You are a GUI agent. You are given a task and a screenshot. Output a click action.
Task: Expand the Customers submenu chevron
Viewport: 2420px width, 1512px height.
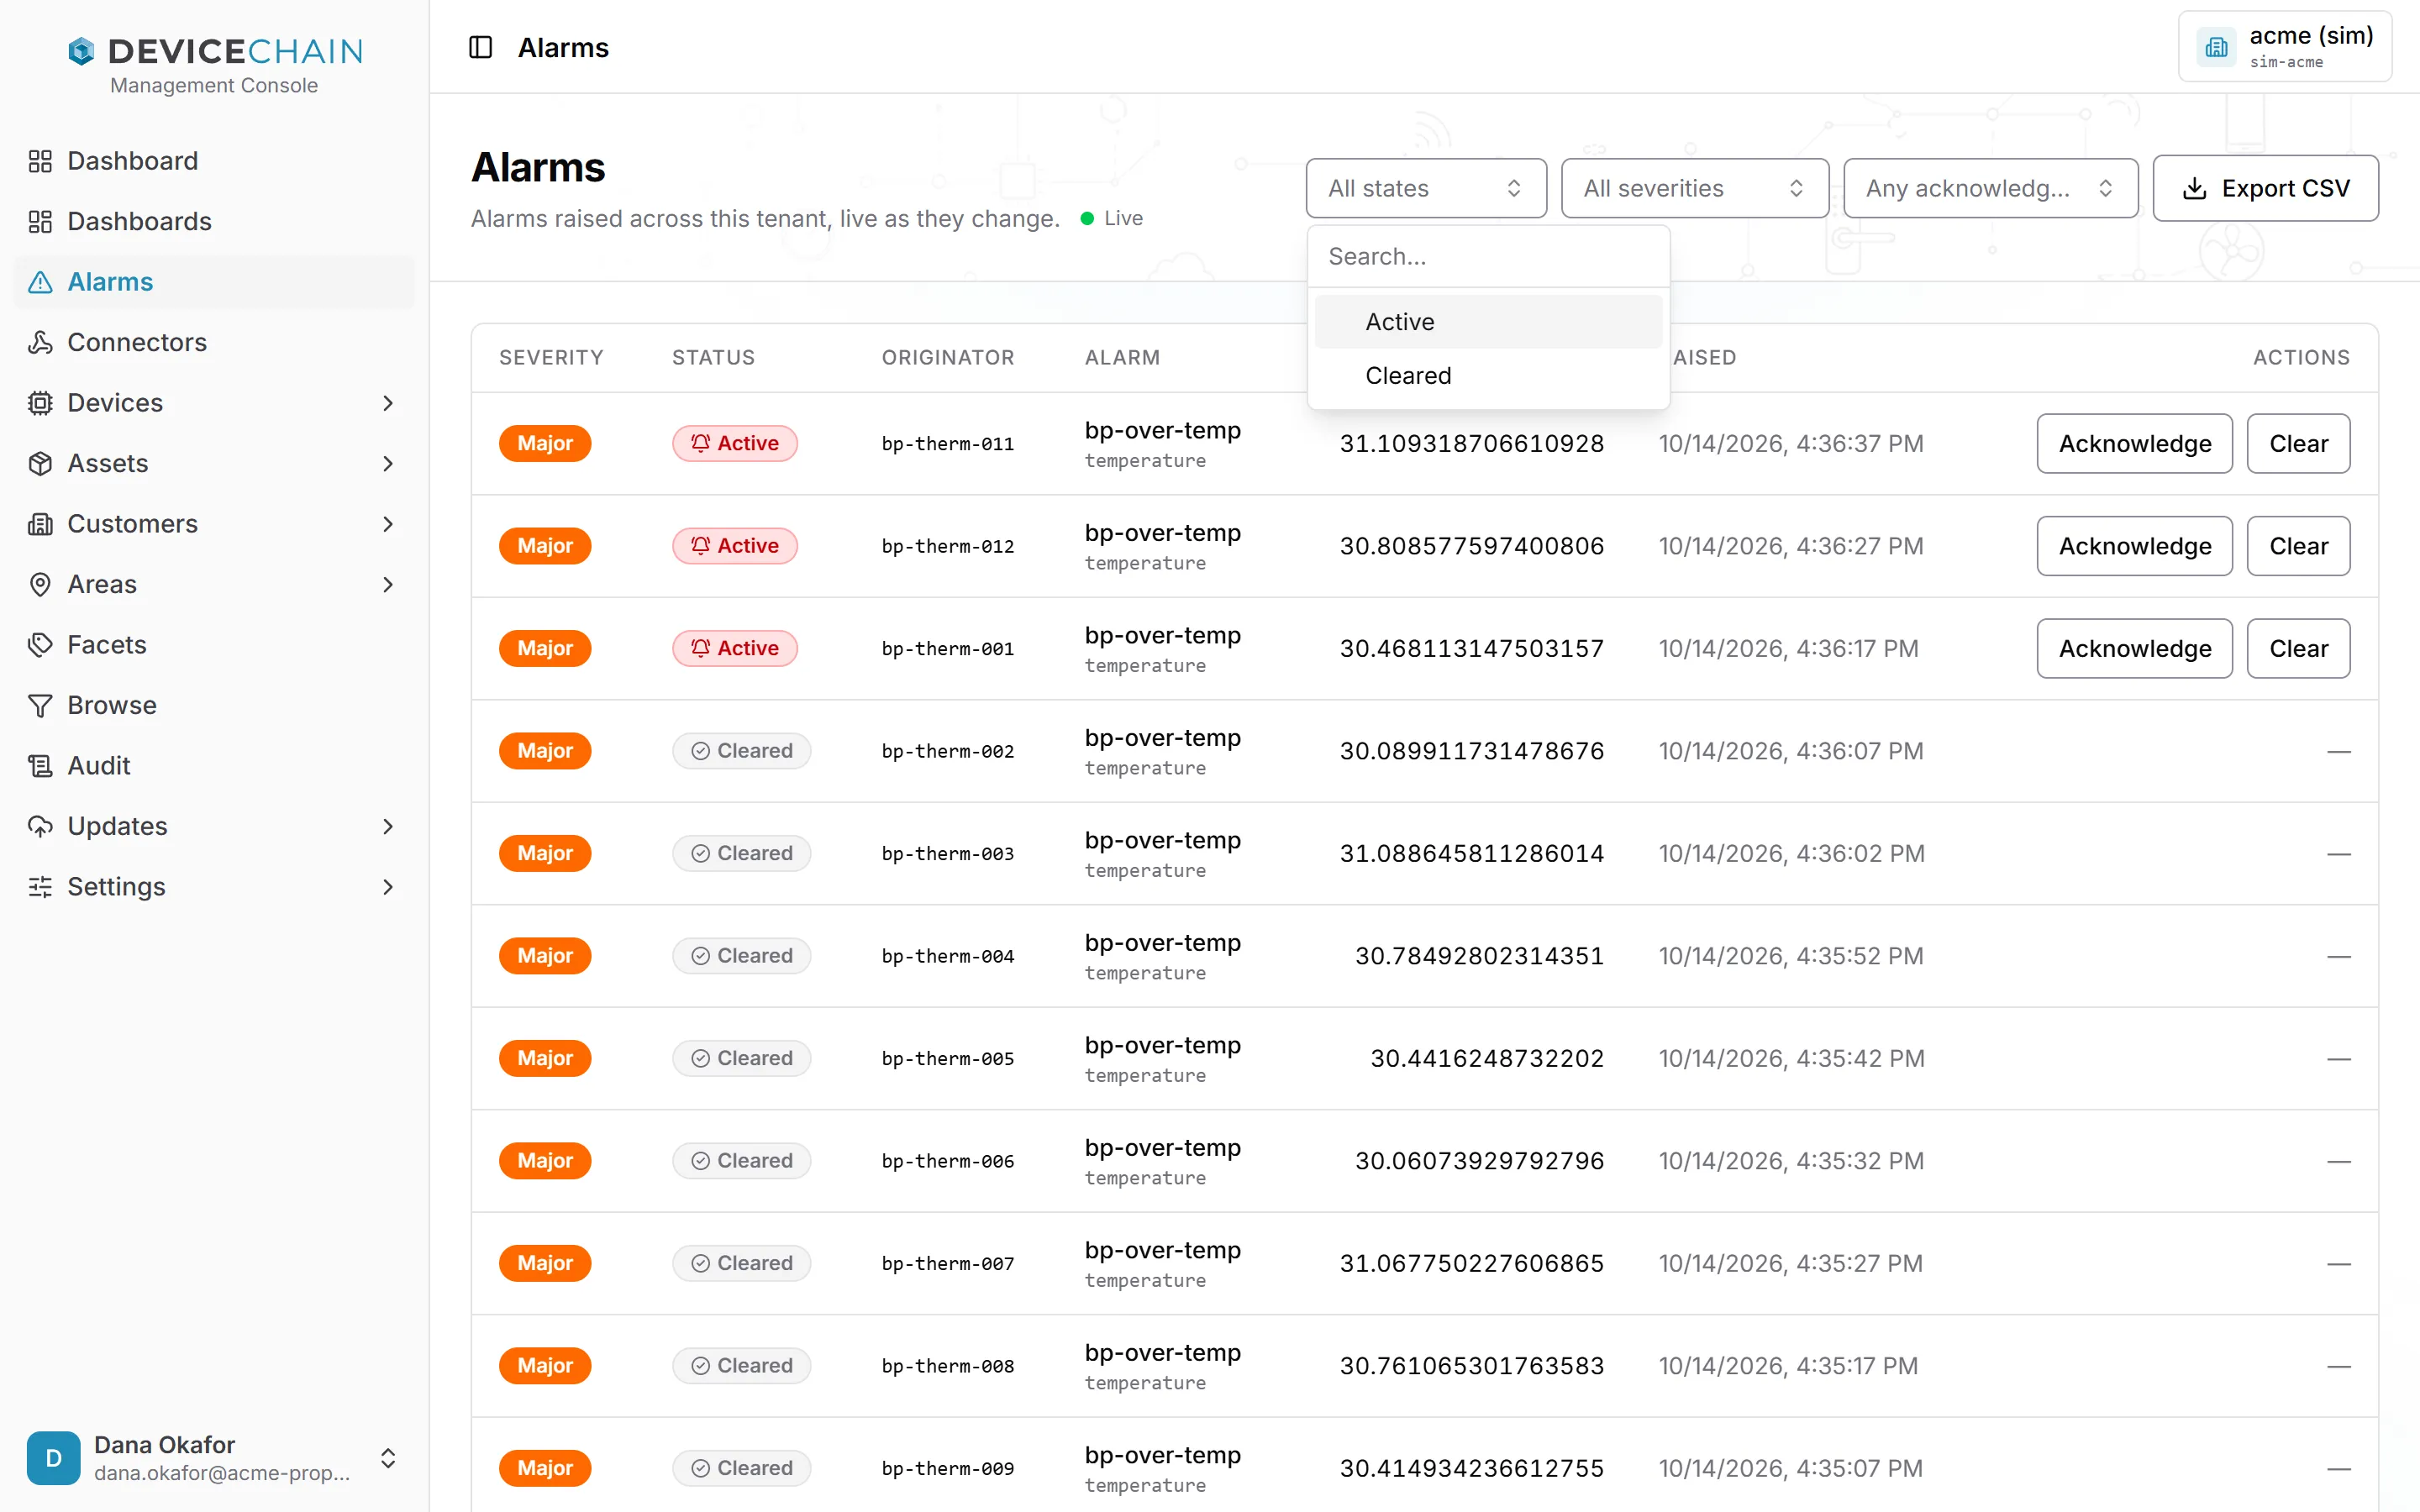pos(388,524)
